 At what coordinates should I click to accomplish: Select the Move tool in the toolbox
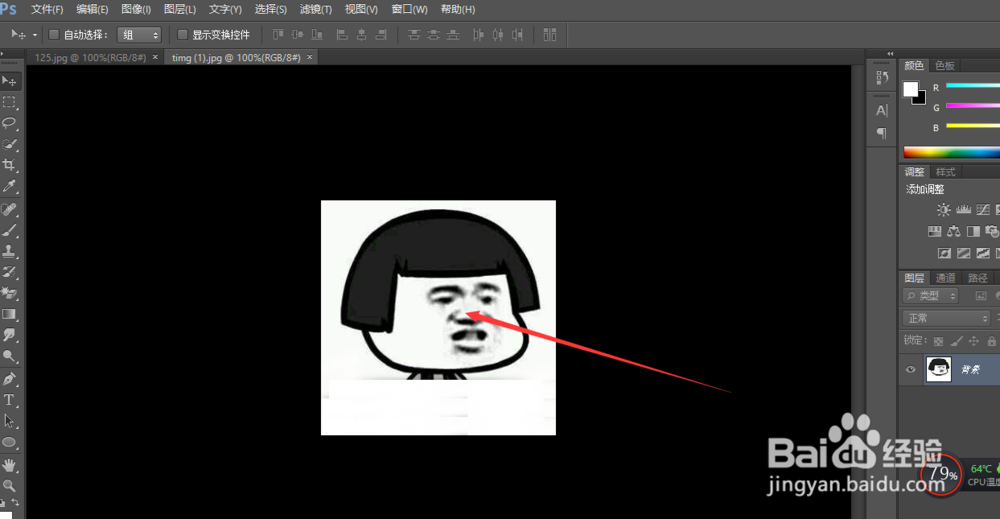click(9, 81)
